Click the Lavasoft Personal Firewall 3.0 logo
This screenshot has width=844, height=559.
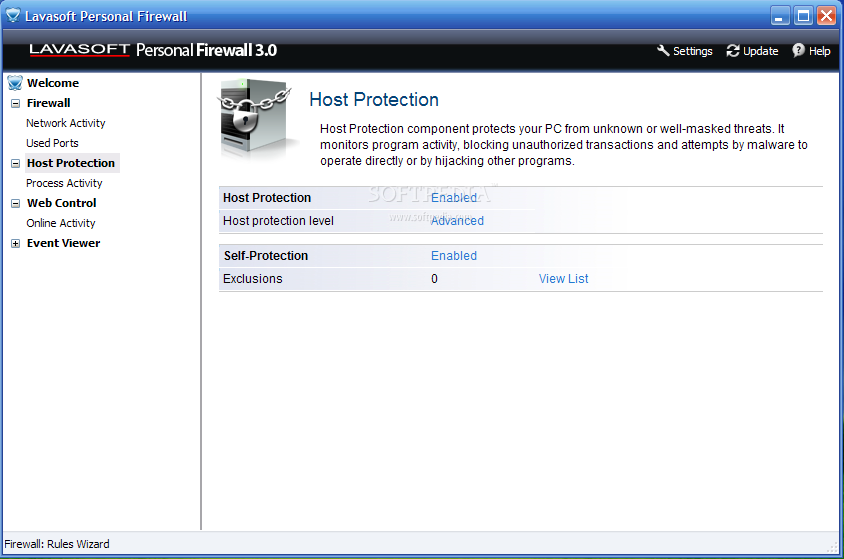(153, 50)
